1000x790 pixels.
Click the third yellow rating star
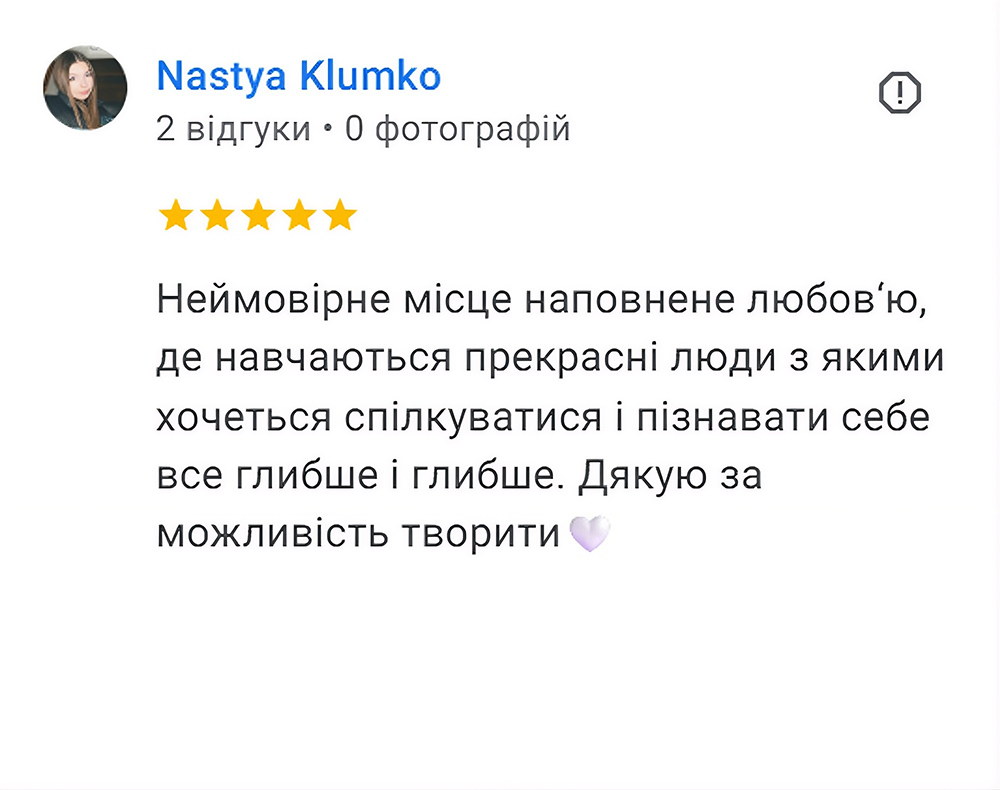point(258,215)
